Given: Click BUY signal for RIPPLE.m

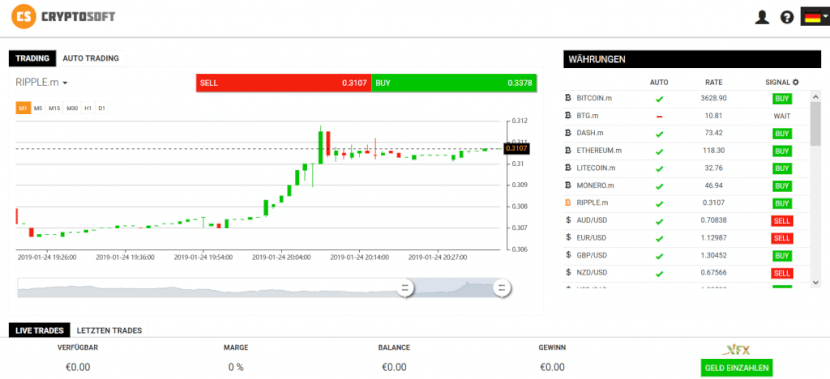Looking at the screenshot, I should coord(782,203).
